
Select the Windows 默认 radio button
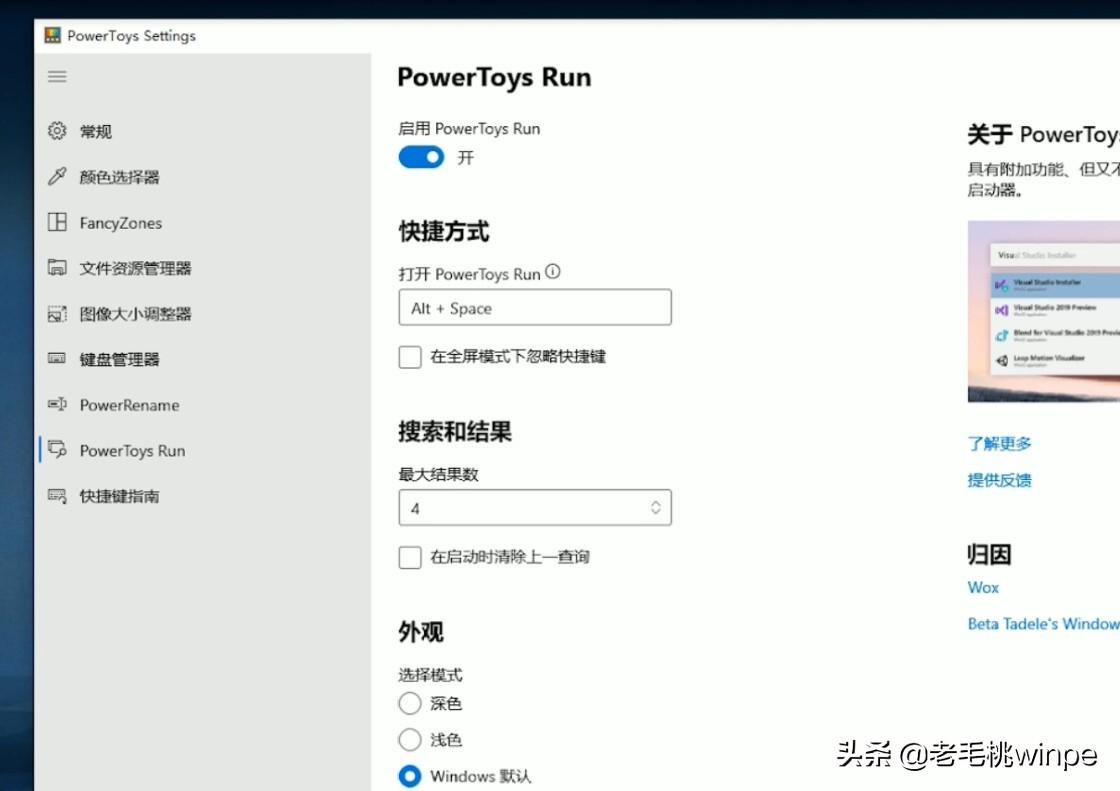tap(410, 776)
